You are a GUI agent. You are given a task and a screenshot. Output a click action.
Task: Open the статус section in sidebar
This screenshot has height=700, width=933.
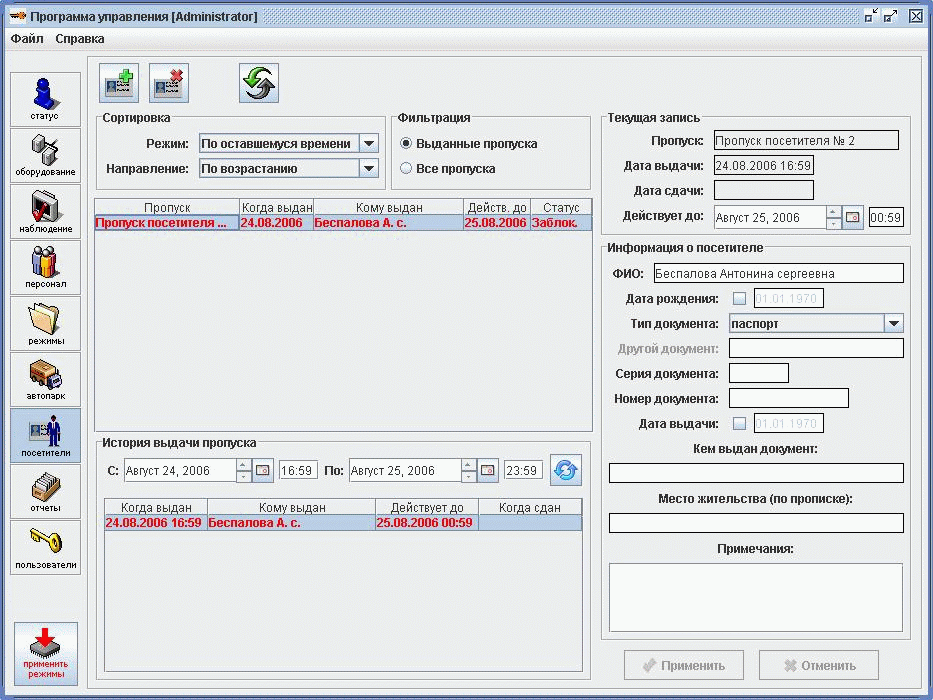click(45, 99)
